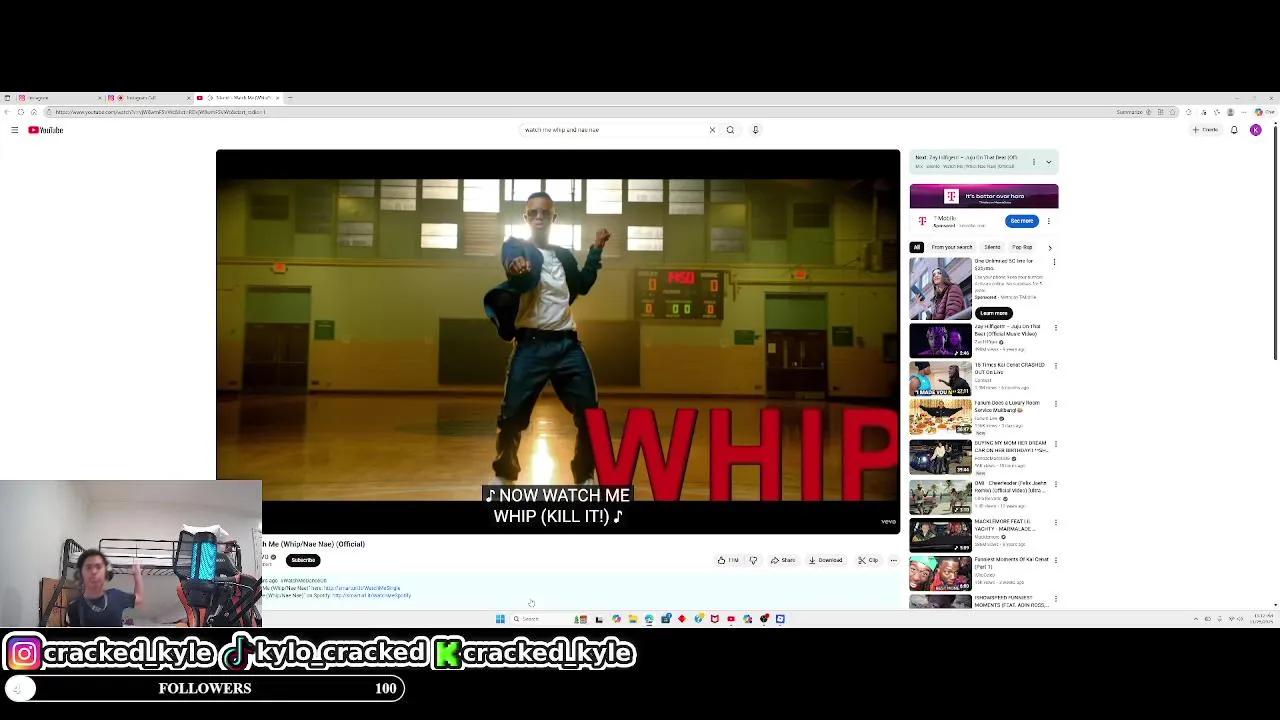Show more filter chips with right arrow

click(x=1049, y=247)
